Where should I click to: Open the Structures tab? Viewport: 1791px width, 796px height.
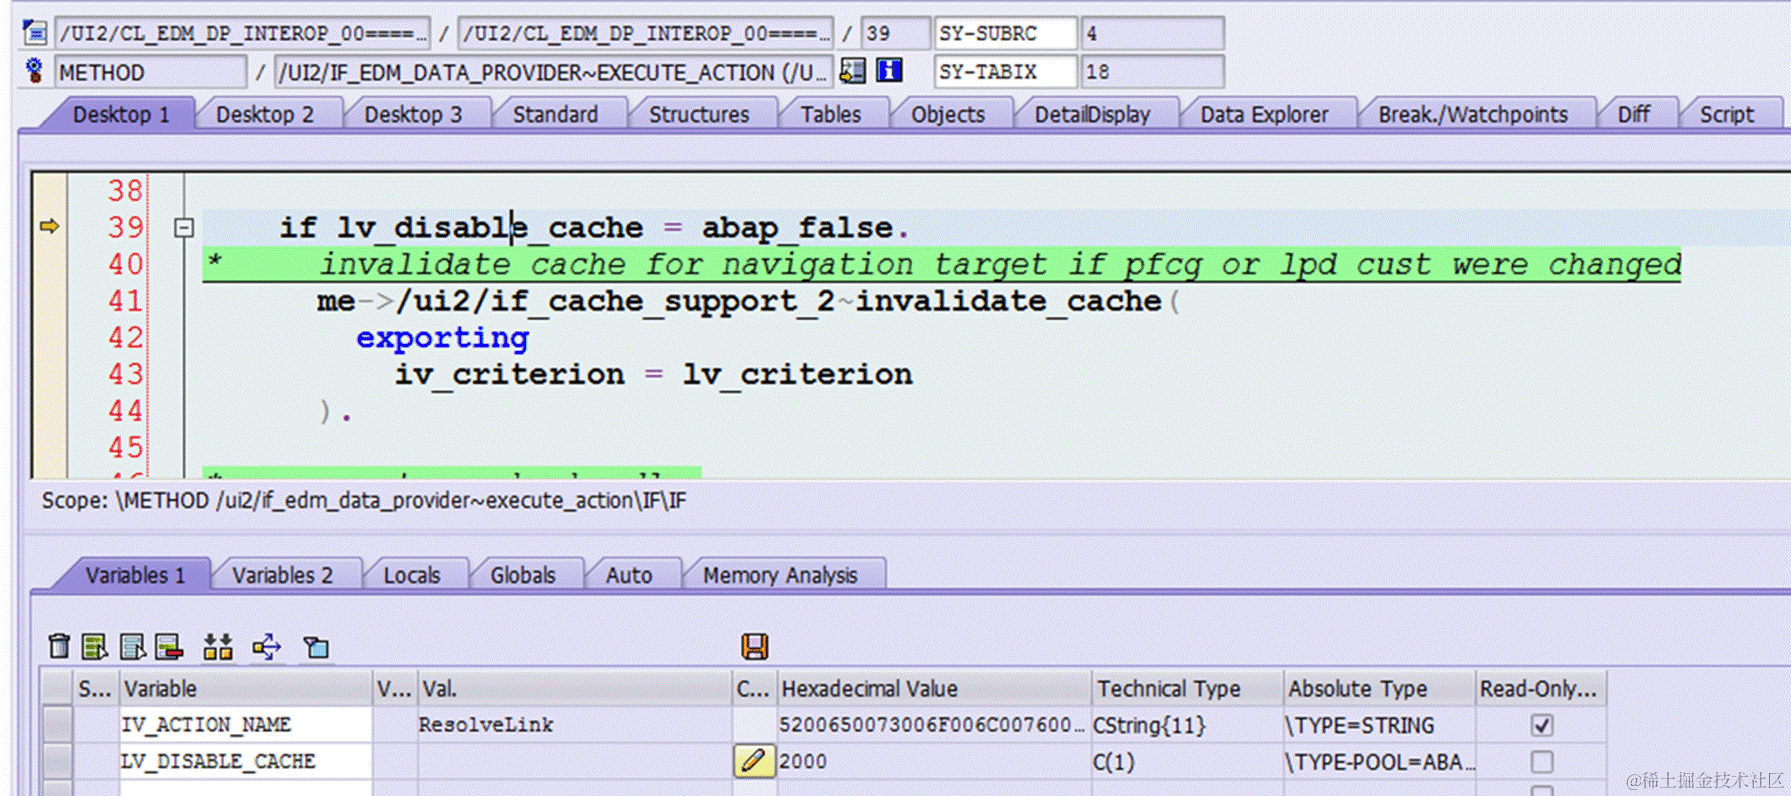(699, 114)
